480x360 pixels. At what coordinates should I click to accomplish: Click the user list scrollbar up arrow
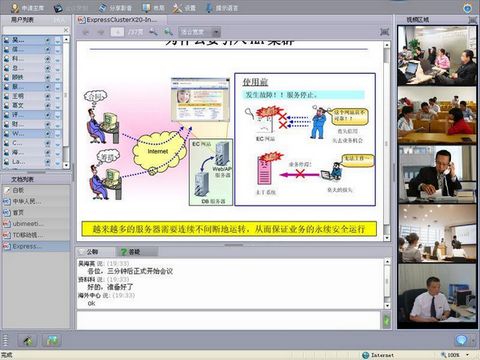click(66, 39)
